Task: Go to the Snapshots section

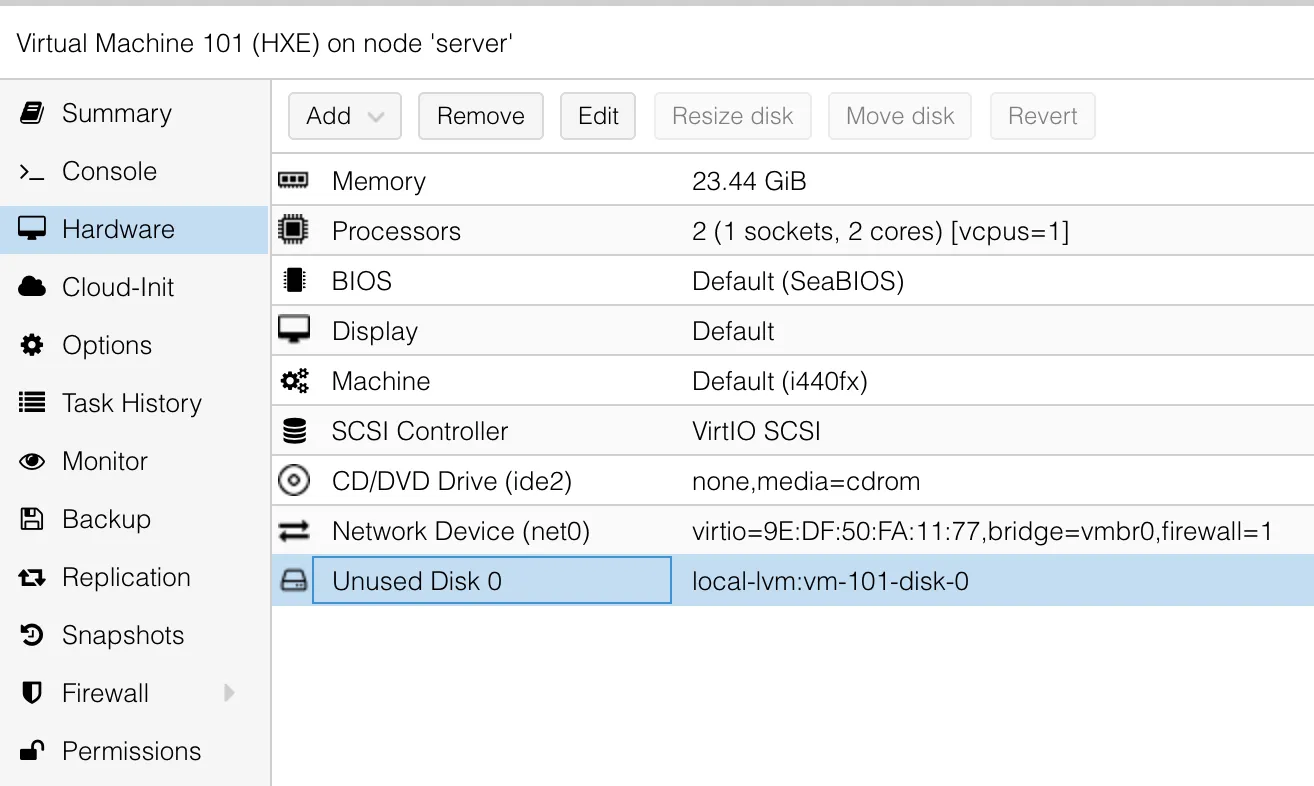Action: point(122,635)
